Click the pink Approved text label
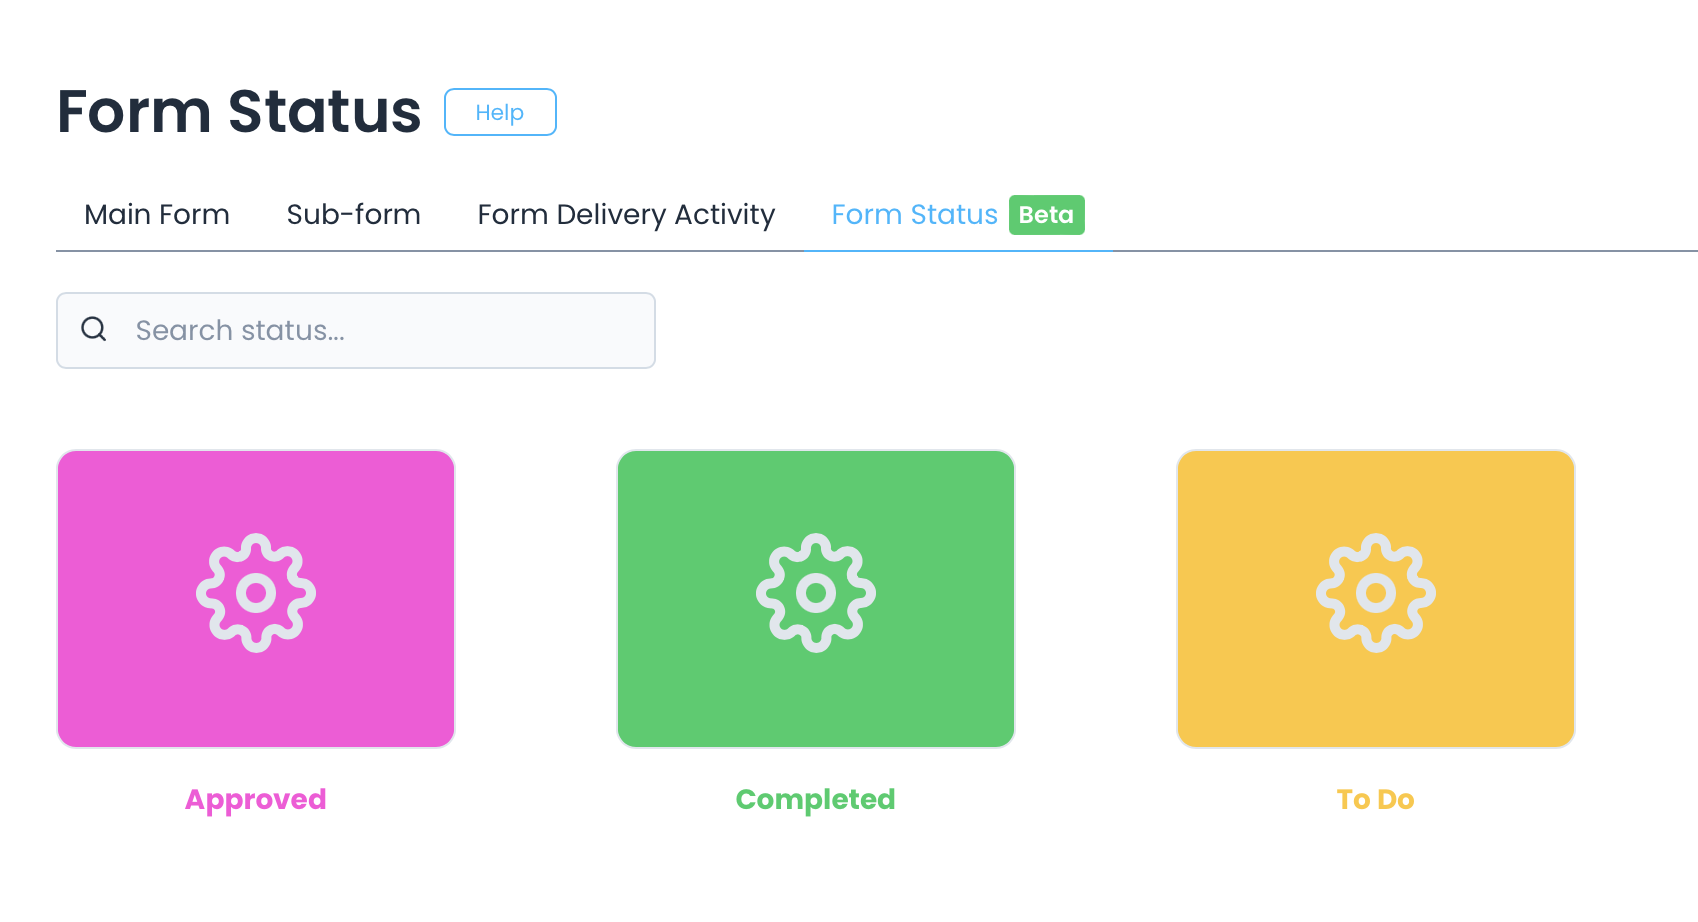 pyautogui.click(x=256, y=799)
